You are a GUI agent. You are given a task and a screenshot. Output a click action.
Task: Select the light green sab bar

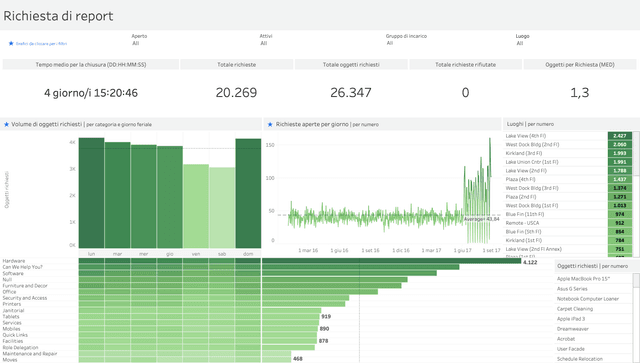pos(222,207)
